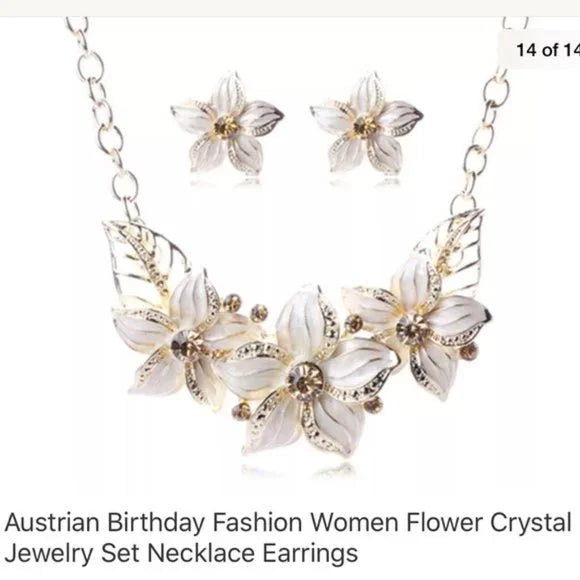The width and height of the screenshot is (580, 580).
Task: Select the right flower earring in photo
Action: pos(367,125)
